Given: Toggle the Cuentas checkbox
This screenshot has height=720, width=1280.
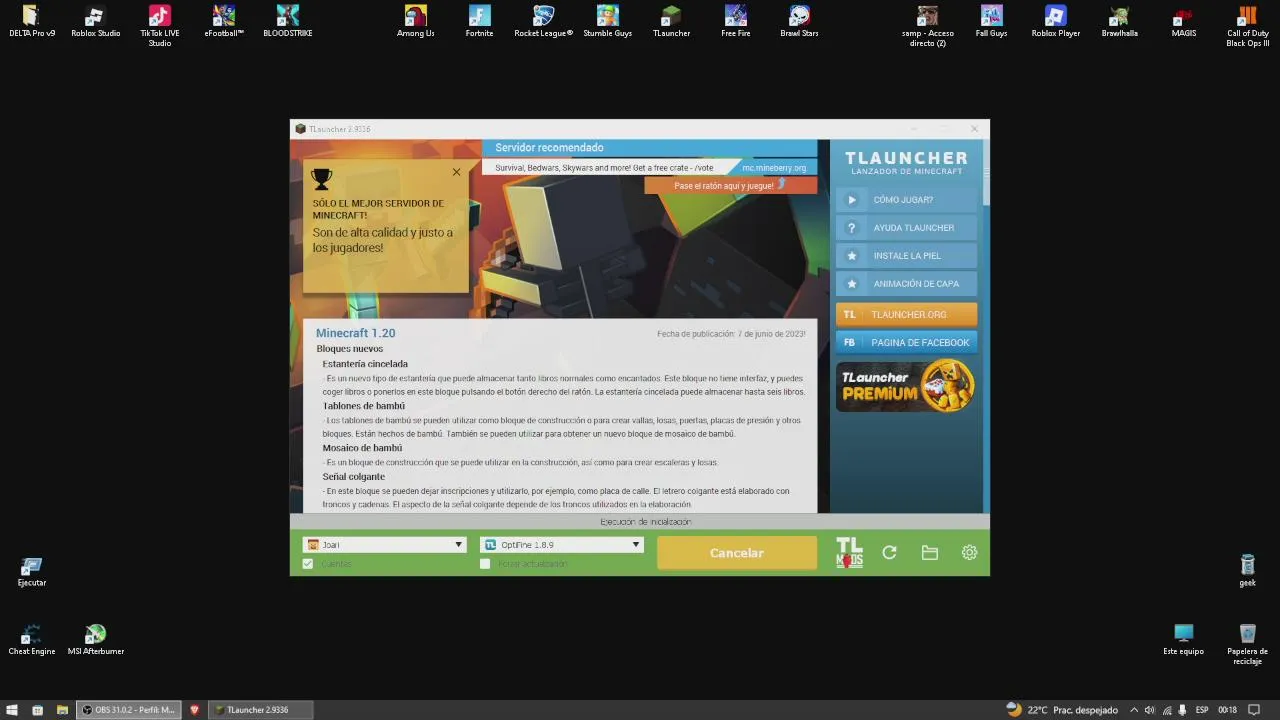Looking at the screenshot, I should coord(308,564).
